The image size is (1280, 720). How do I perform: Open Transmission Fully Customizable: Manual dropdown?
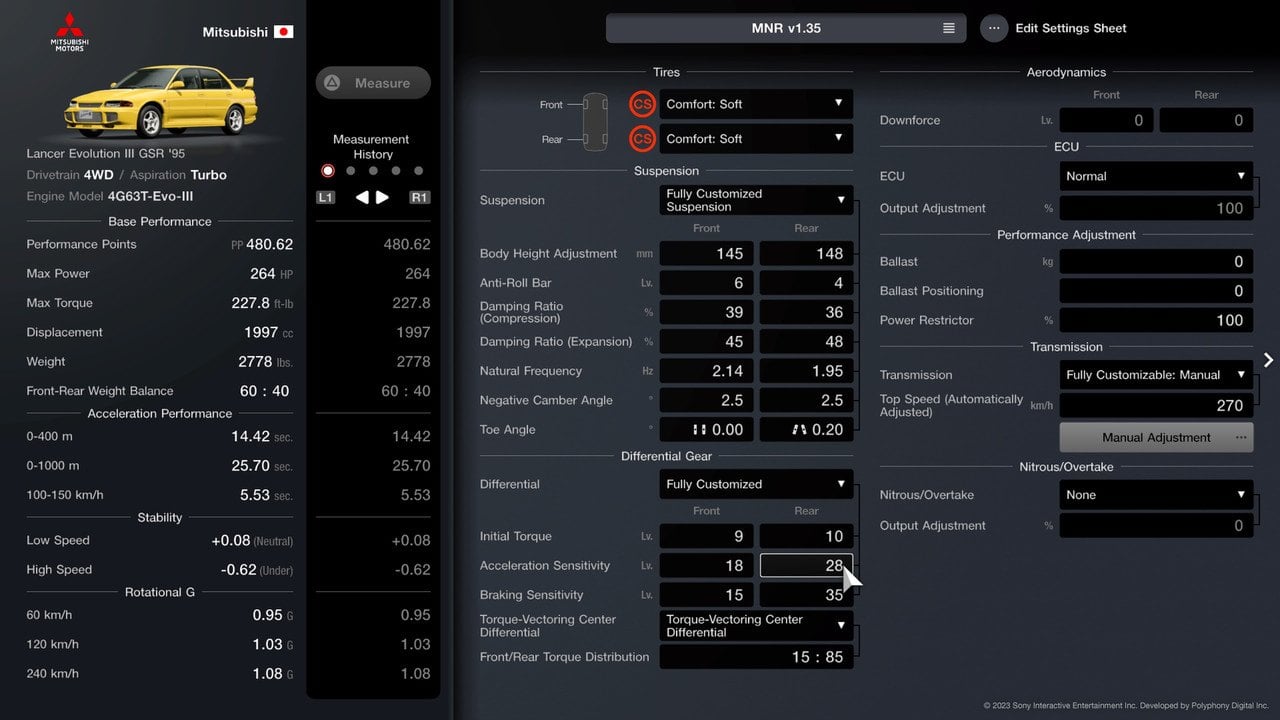[x=1156, y=375]
